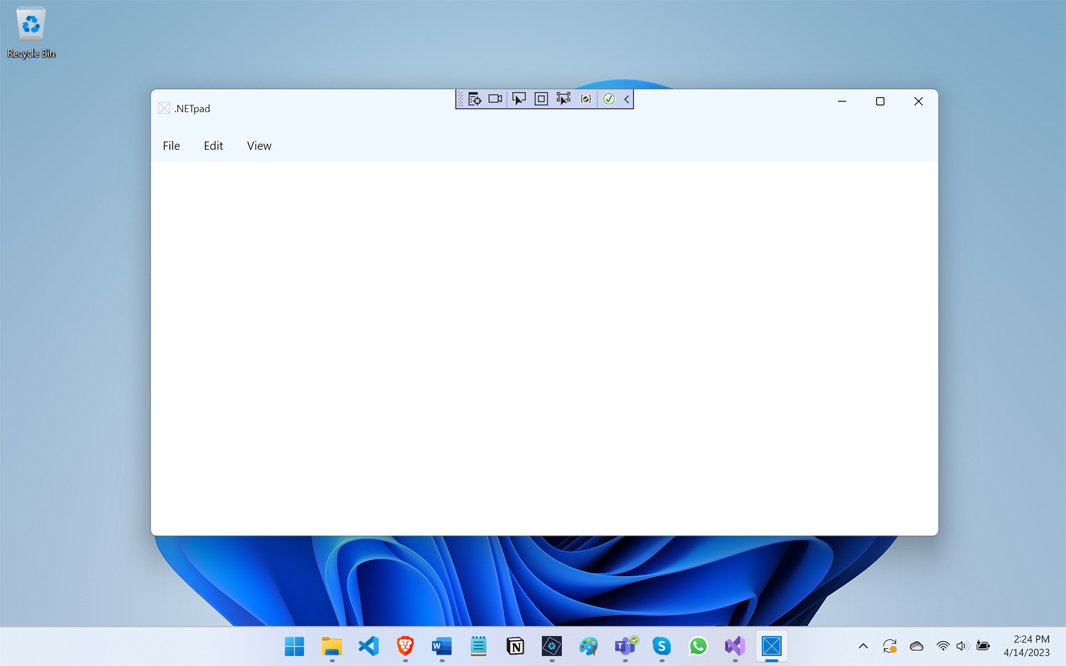Open binding diagnostics curly-braces icon

tap(586, 99)
